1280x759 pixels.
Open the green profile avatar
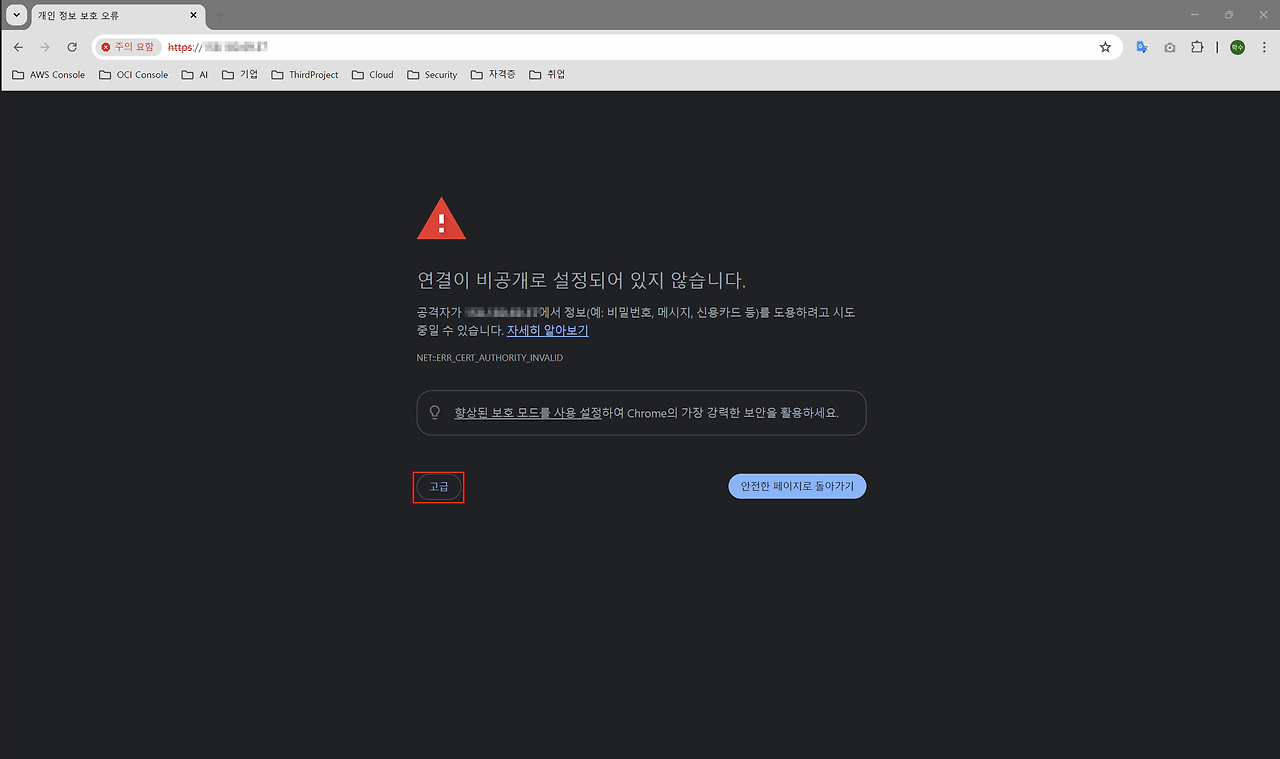pyautogui.click(x=1237, y=47)
